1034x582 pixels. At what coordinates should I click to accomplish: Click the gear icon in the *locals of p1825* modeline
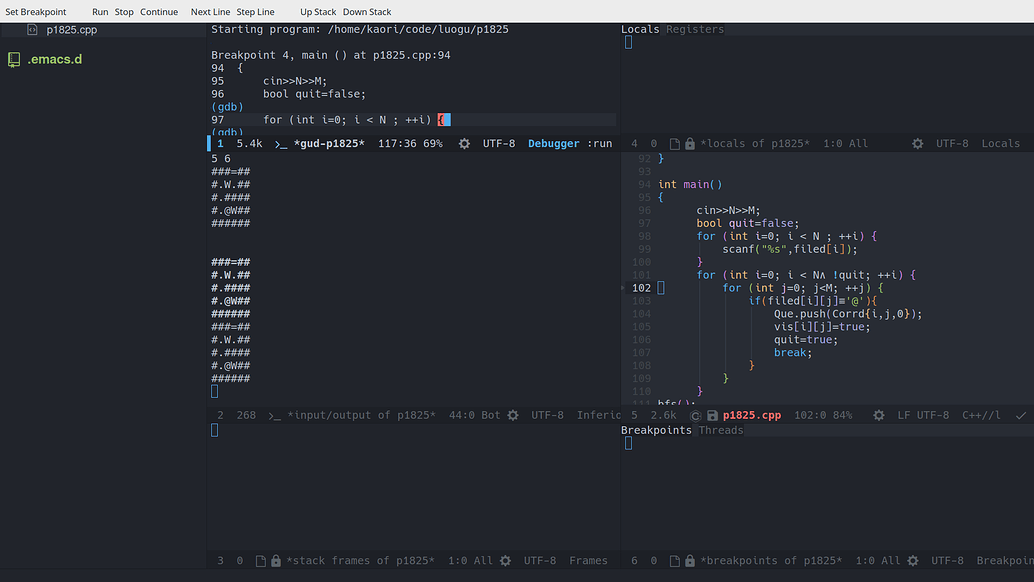click(916, 143)
